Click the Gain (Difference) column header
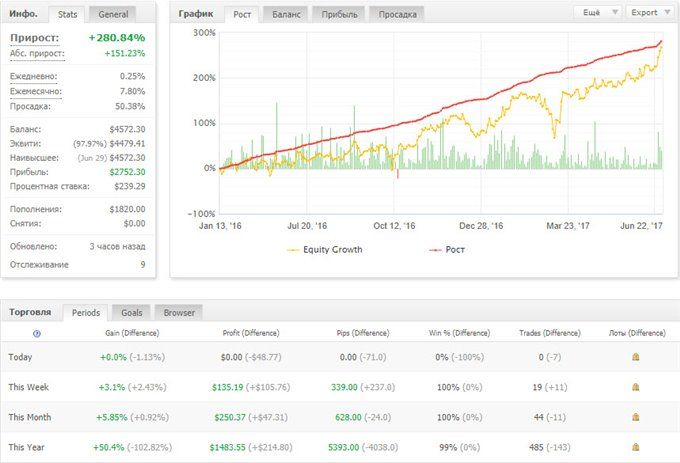Image resolution: width=680 pixels, height=463 pixels. (132, 333)
